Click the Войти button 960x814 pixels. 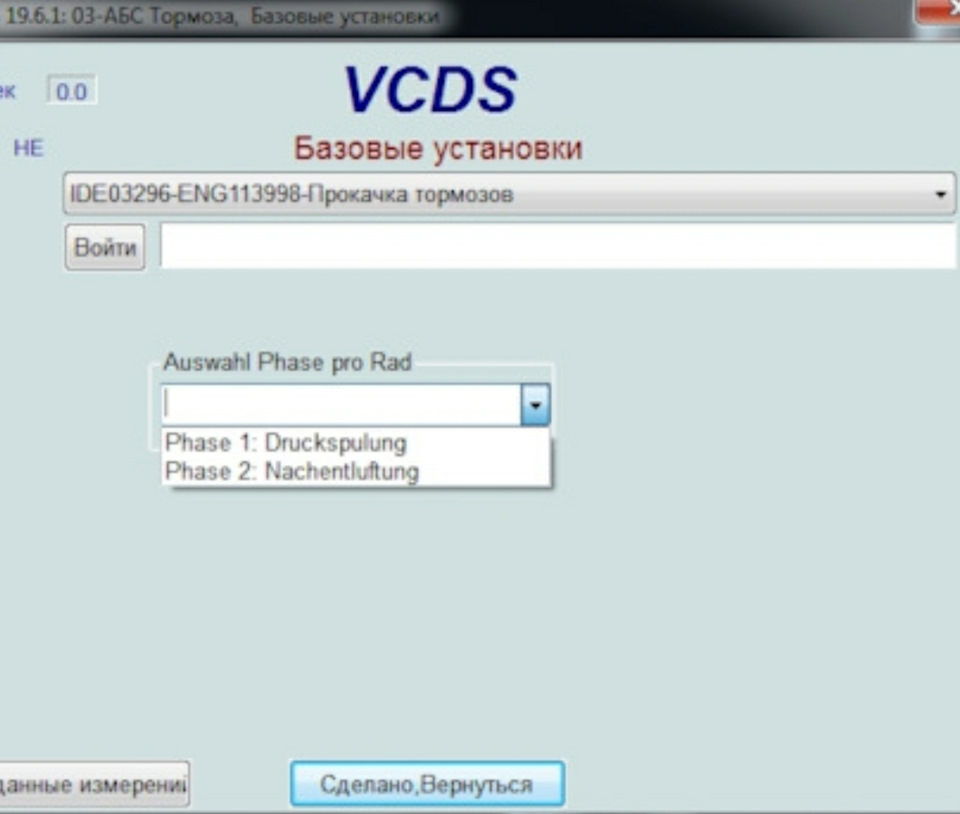[105, 247]
